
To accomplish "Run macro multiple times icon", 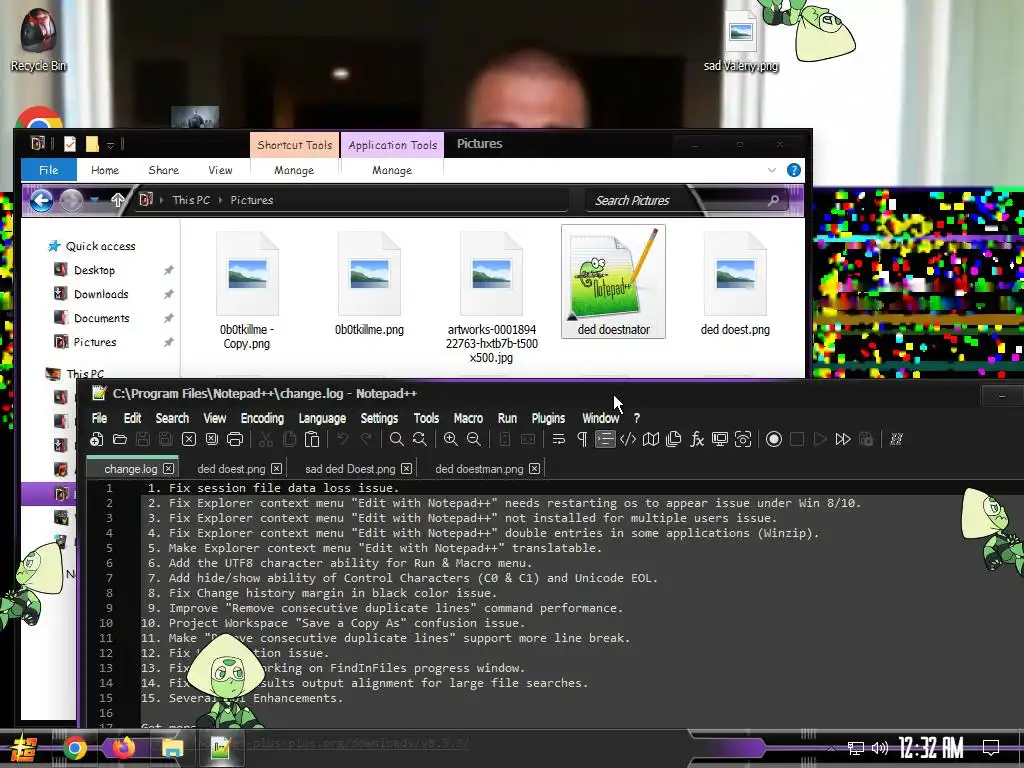I will pos(842,440).
